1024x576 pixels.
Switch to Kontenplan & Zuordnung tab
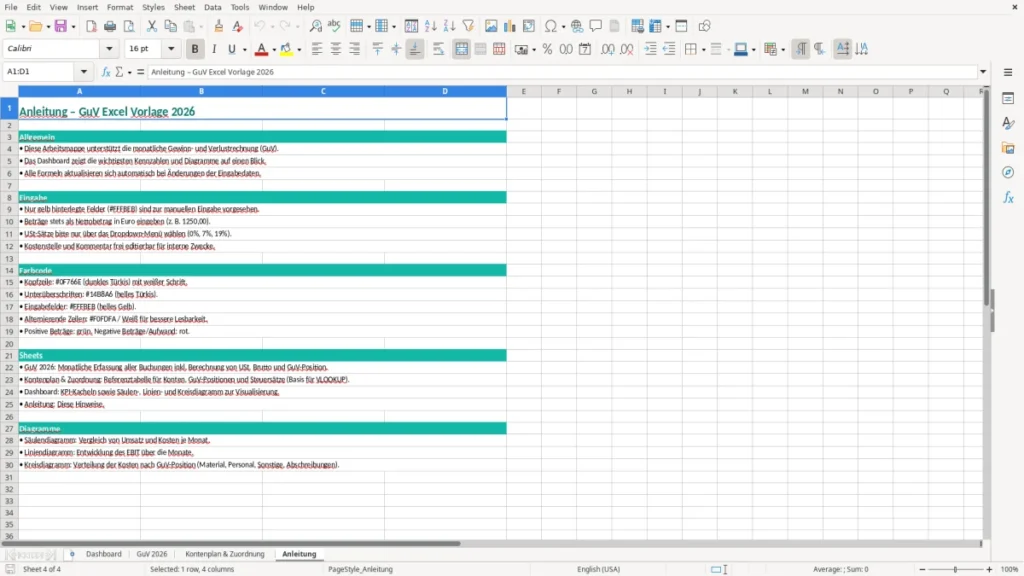(x=225, y=554)
